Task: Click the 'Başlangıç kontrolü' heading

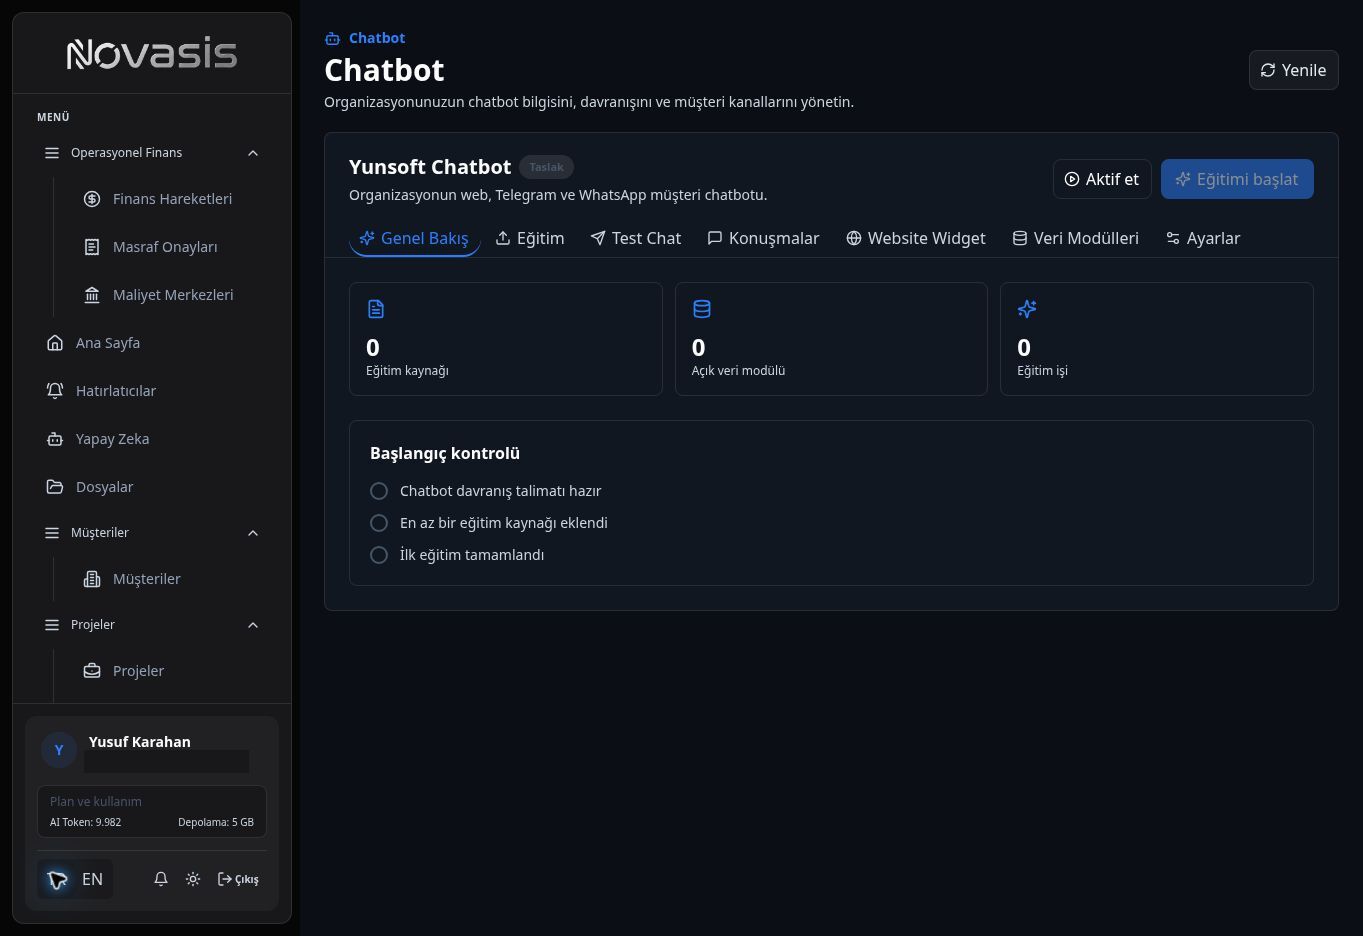Action: pos(445,453)
